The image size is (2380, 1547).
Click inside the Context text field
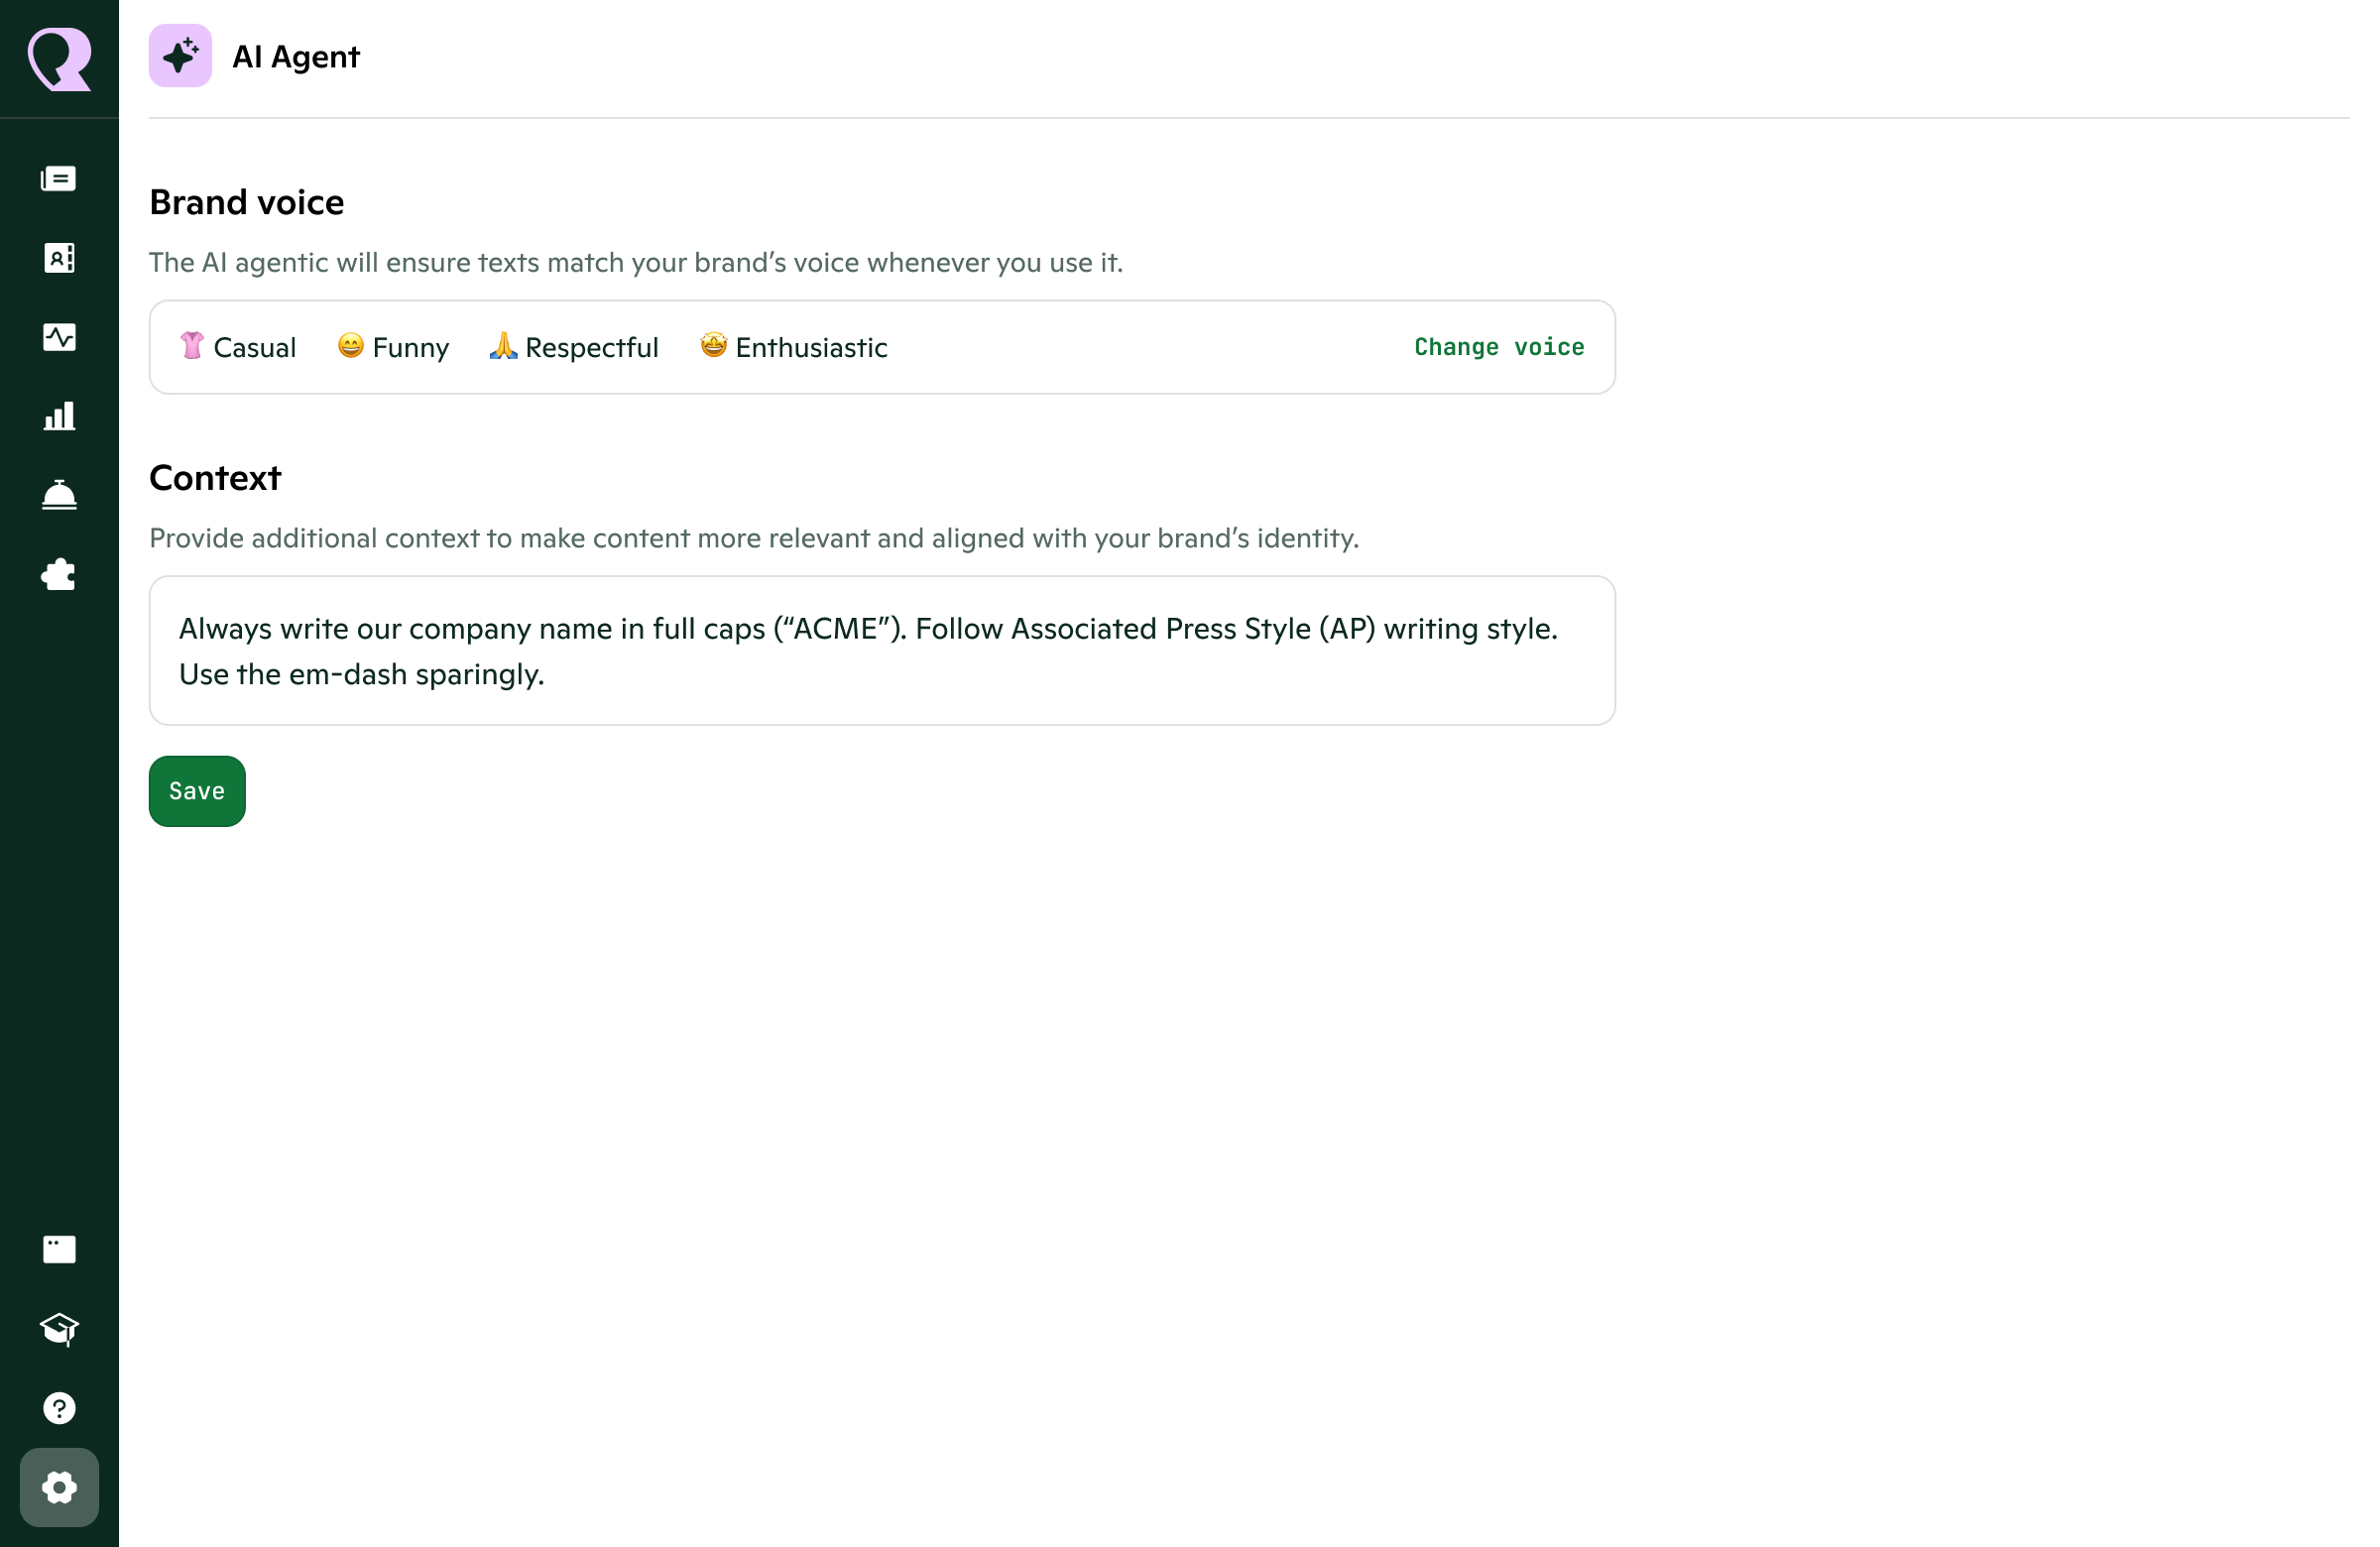881,650
